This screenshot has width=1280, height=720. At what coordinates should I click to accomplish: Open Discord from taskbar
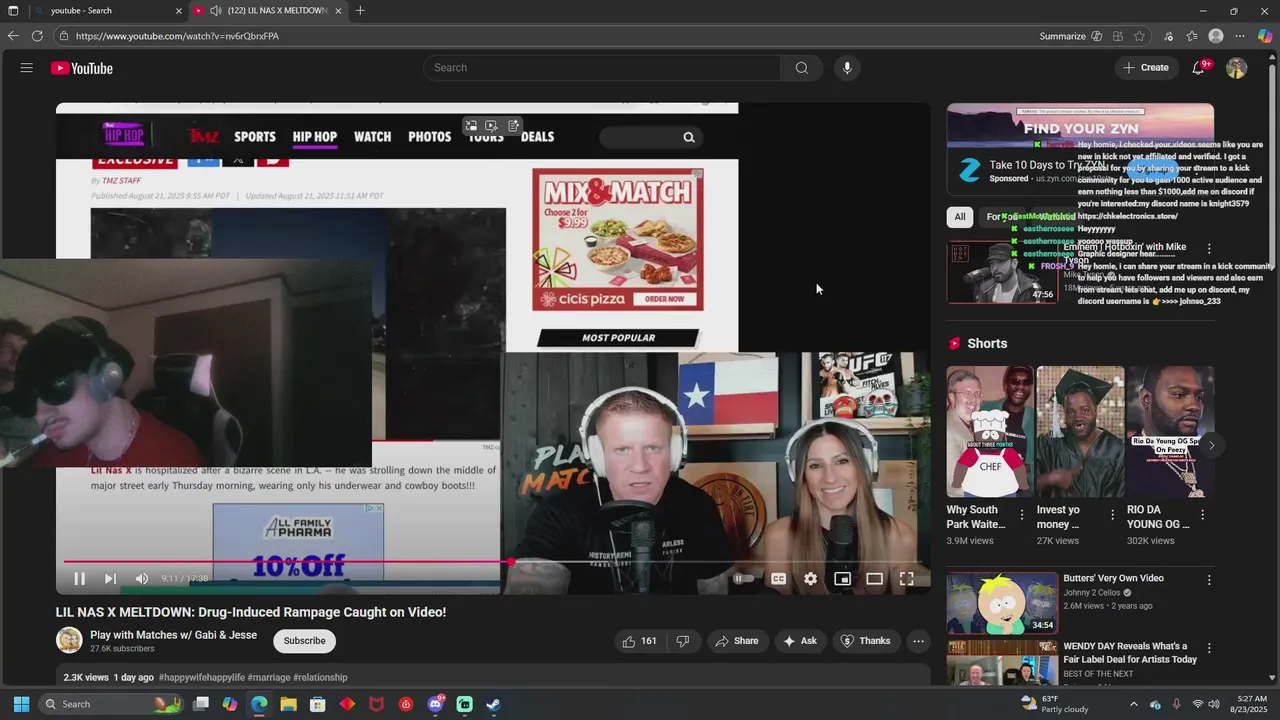(435, 704)
